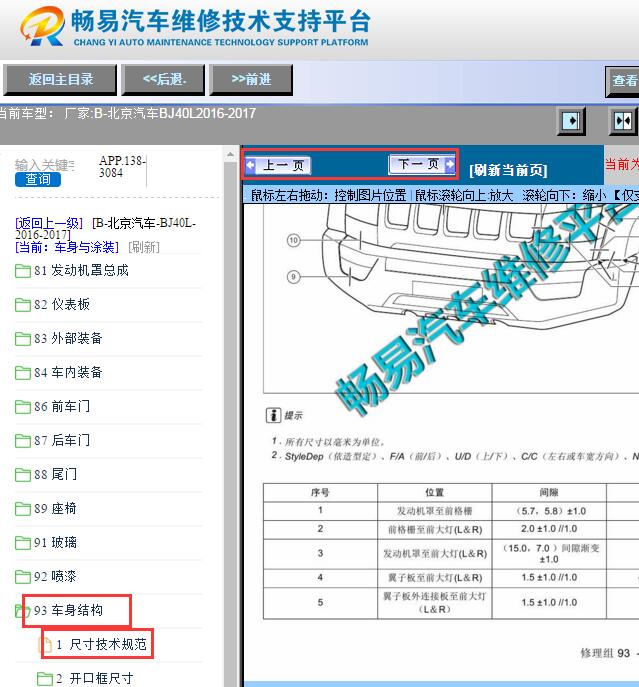This screenshot has height=687, width=639.
Task: Go back with the <<后退 button
Action: pos(163,80)
